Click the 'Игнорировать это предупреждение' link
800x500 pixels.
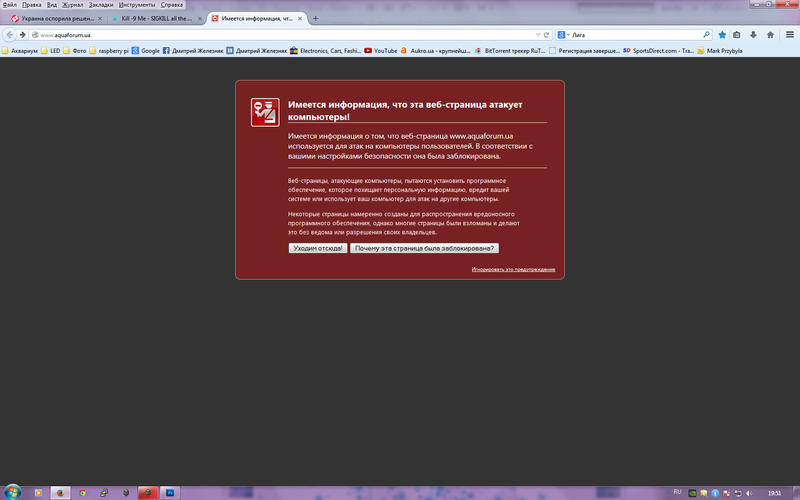tap(513, 270)
